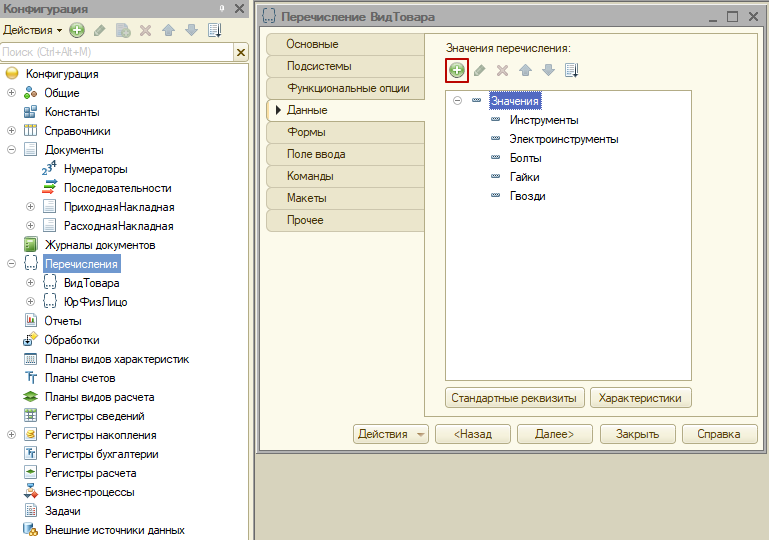
Task: Expand the ПриходнаяНакладная document
Action: (30, 206)
